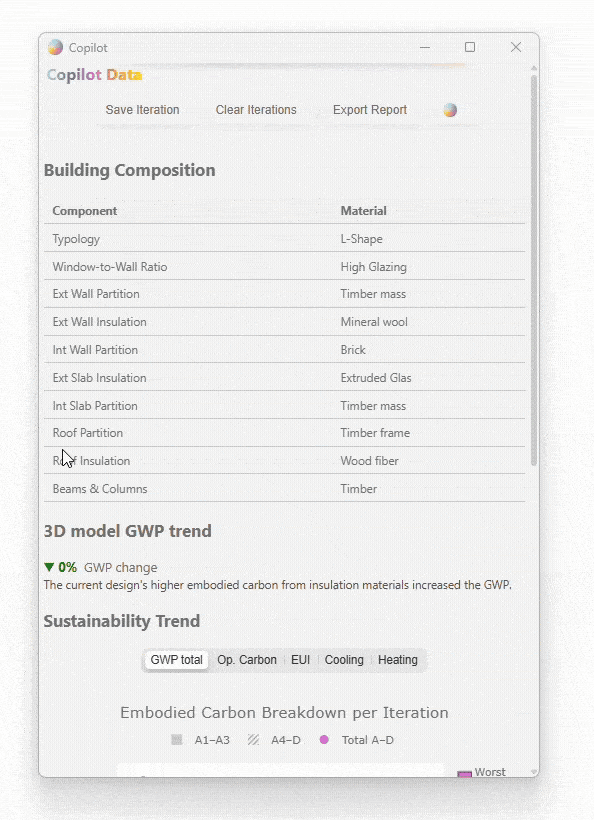This screenshot has height=820, width=594.
Task: Click Clear Iterations
Action: [x=256, y=110]
